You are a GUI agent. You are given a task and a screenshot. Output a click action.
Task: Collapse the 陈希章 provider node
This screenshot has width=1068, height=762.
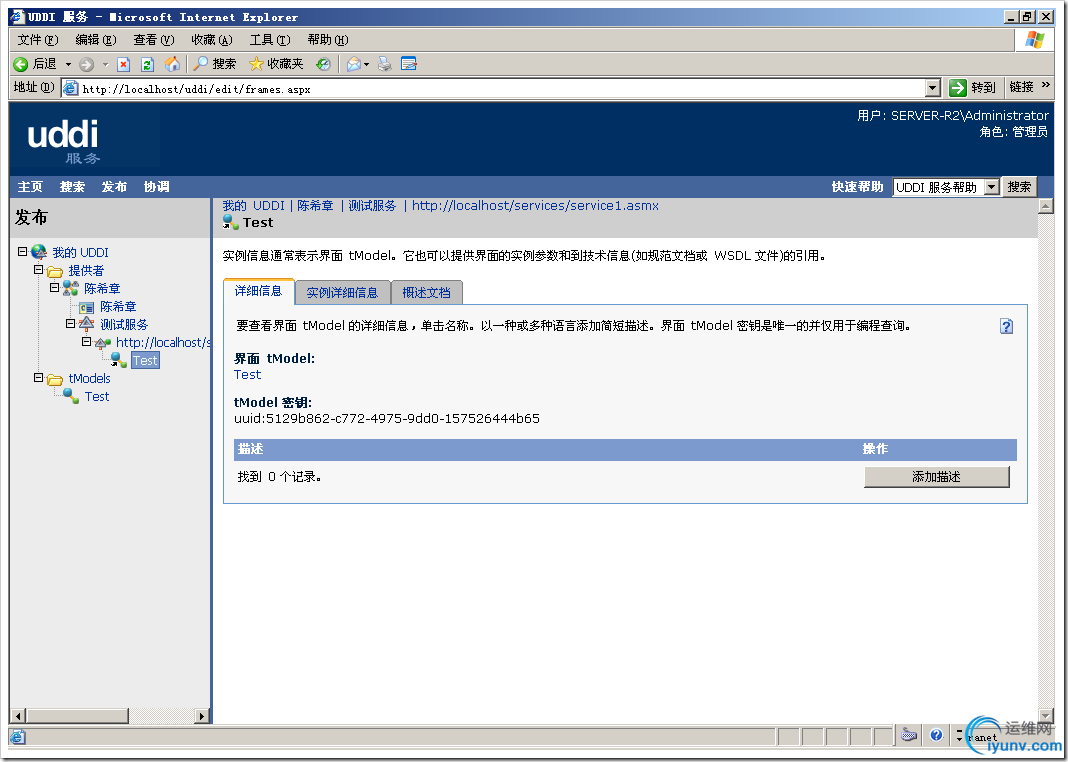click(54, 287)
